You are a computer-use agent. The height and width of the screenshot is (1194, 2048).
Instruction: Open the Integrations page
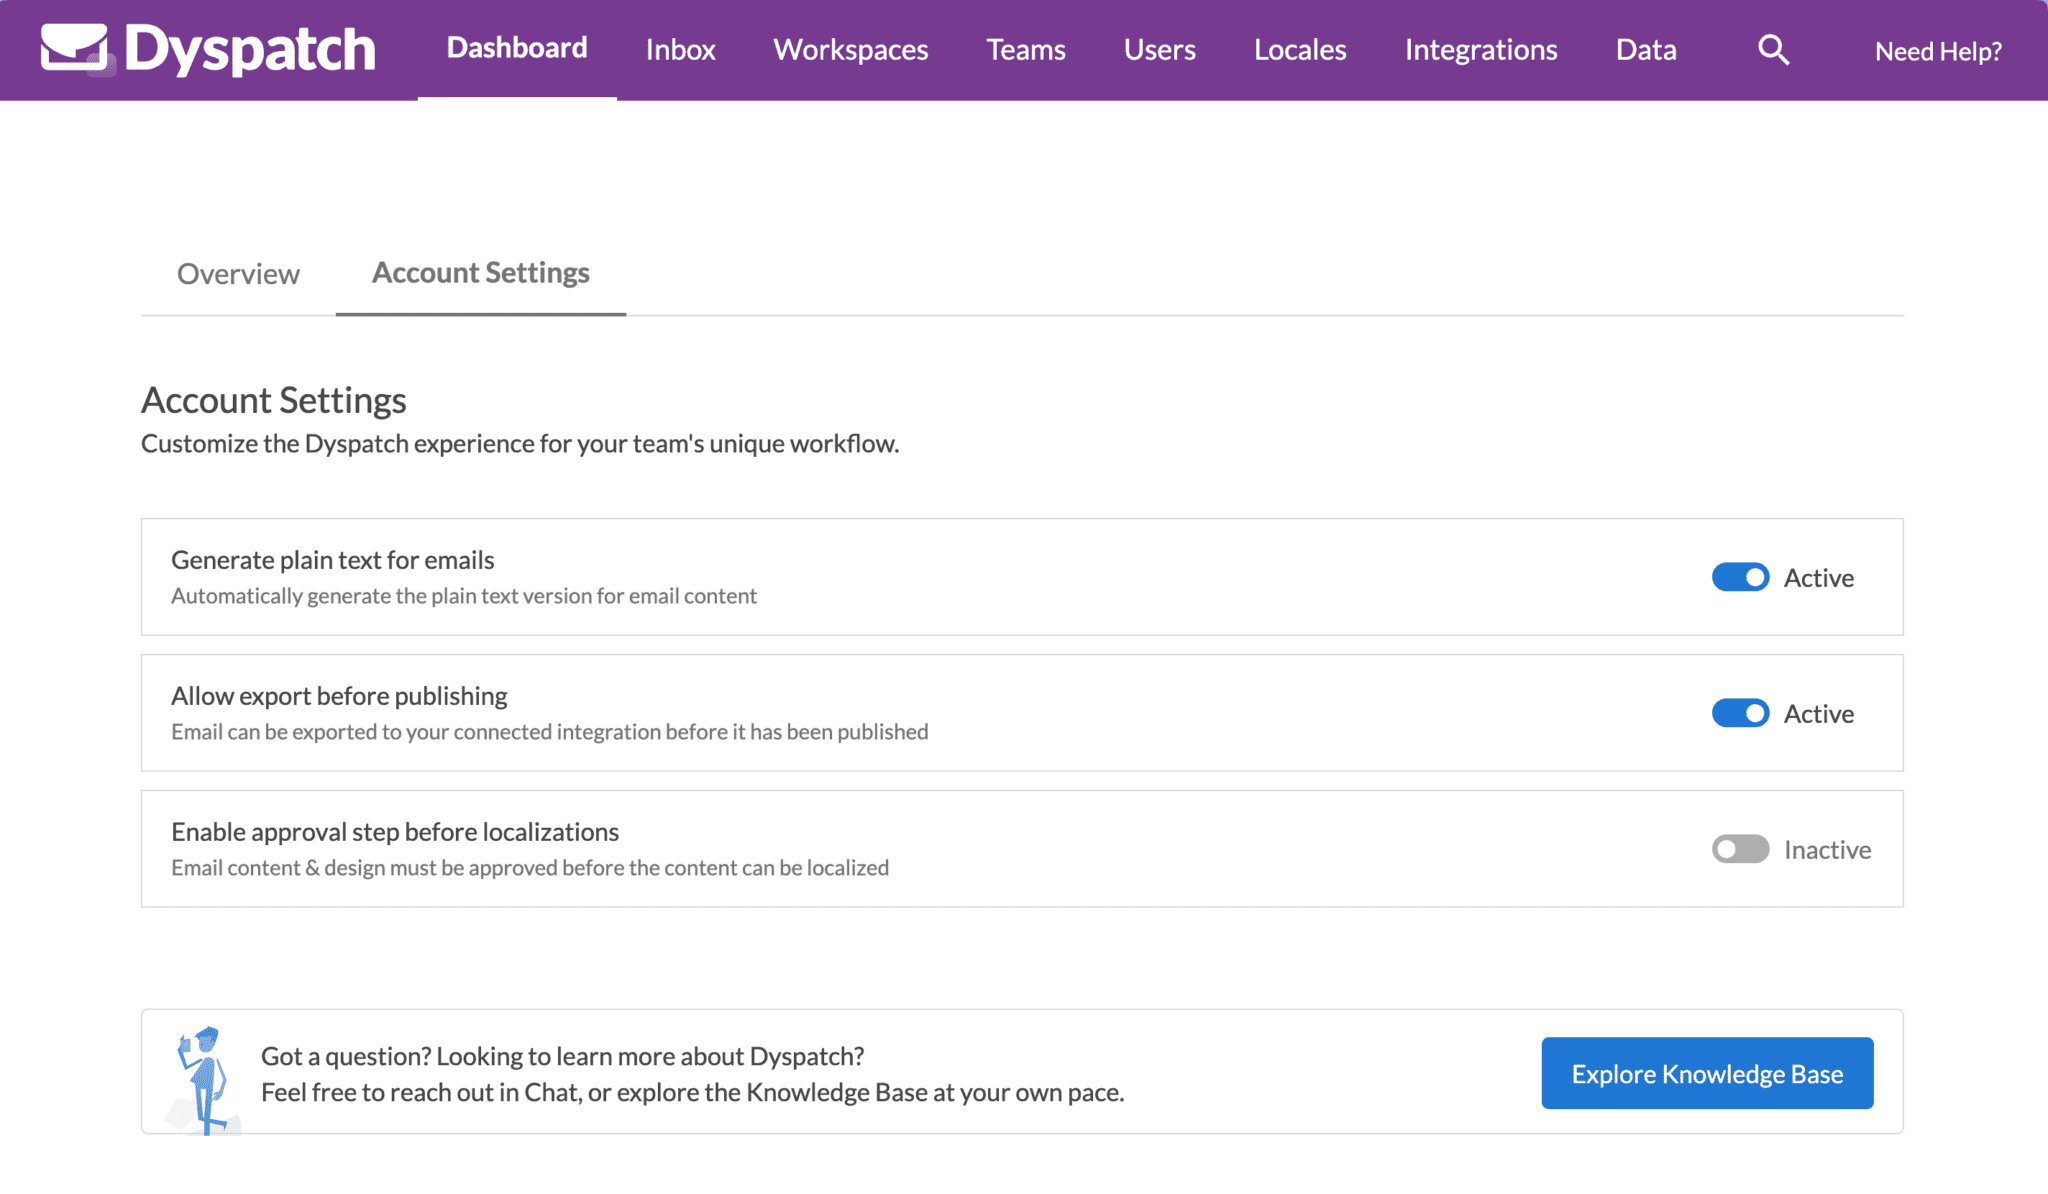(1481, 49)
